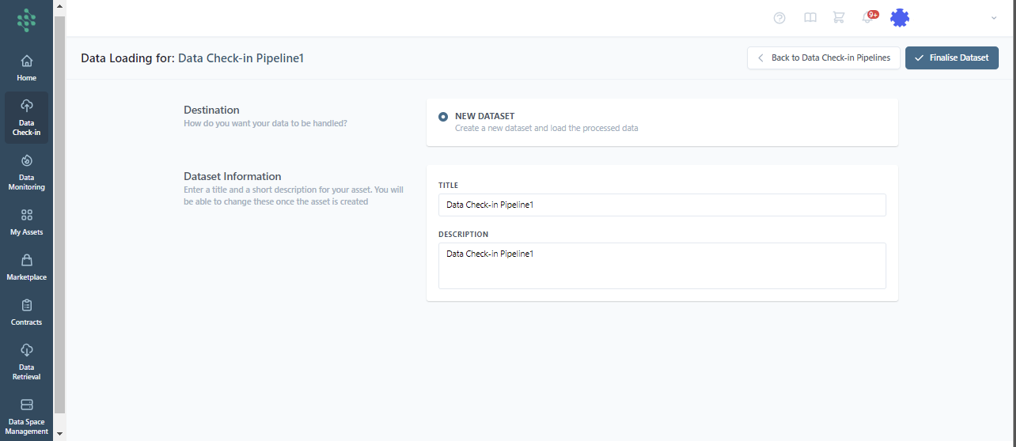Open the shopping cart icon

coord(839,18)
